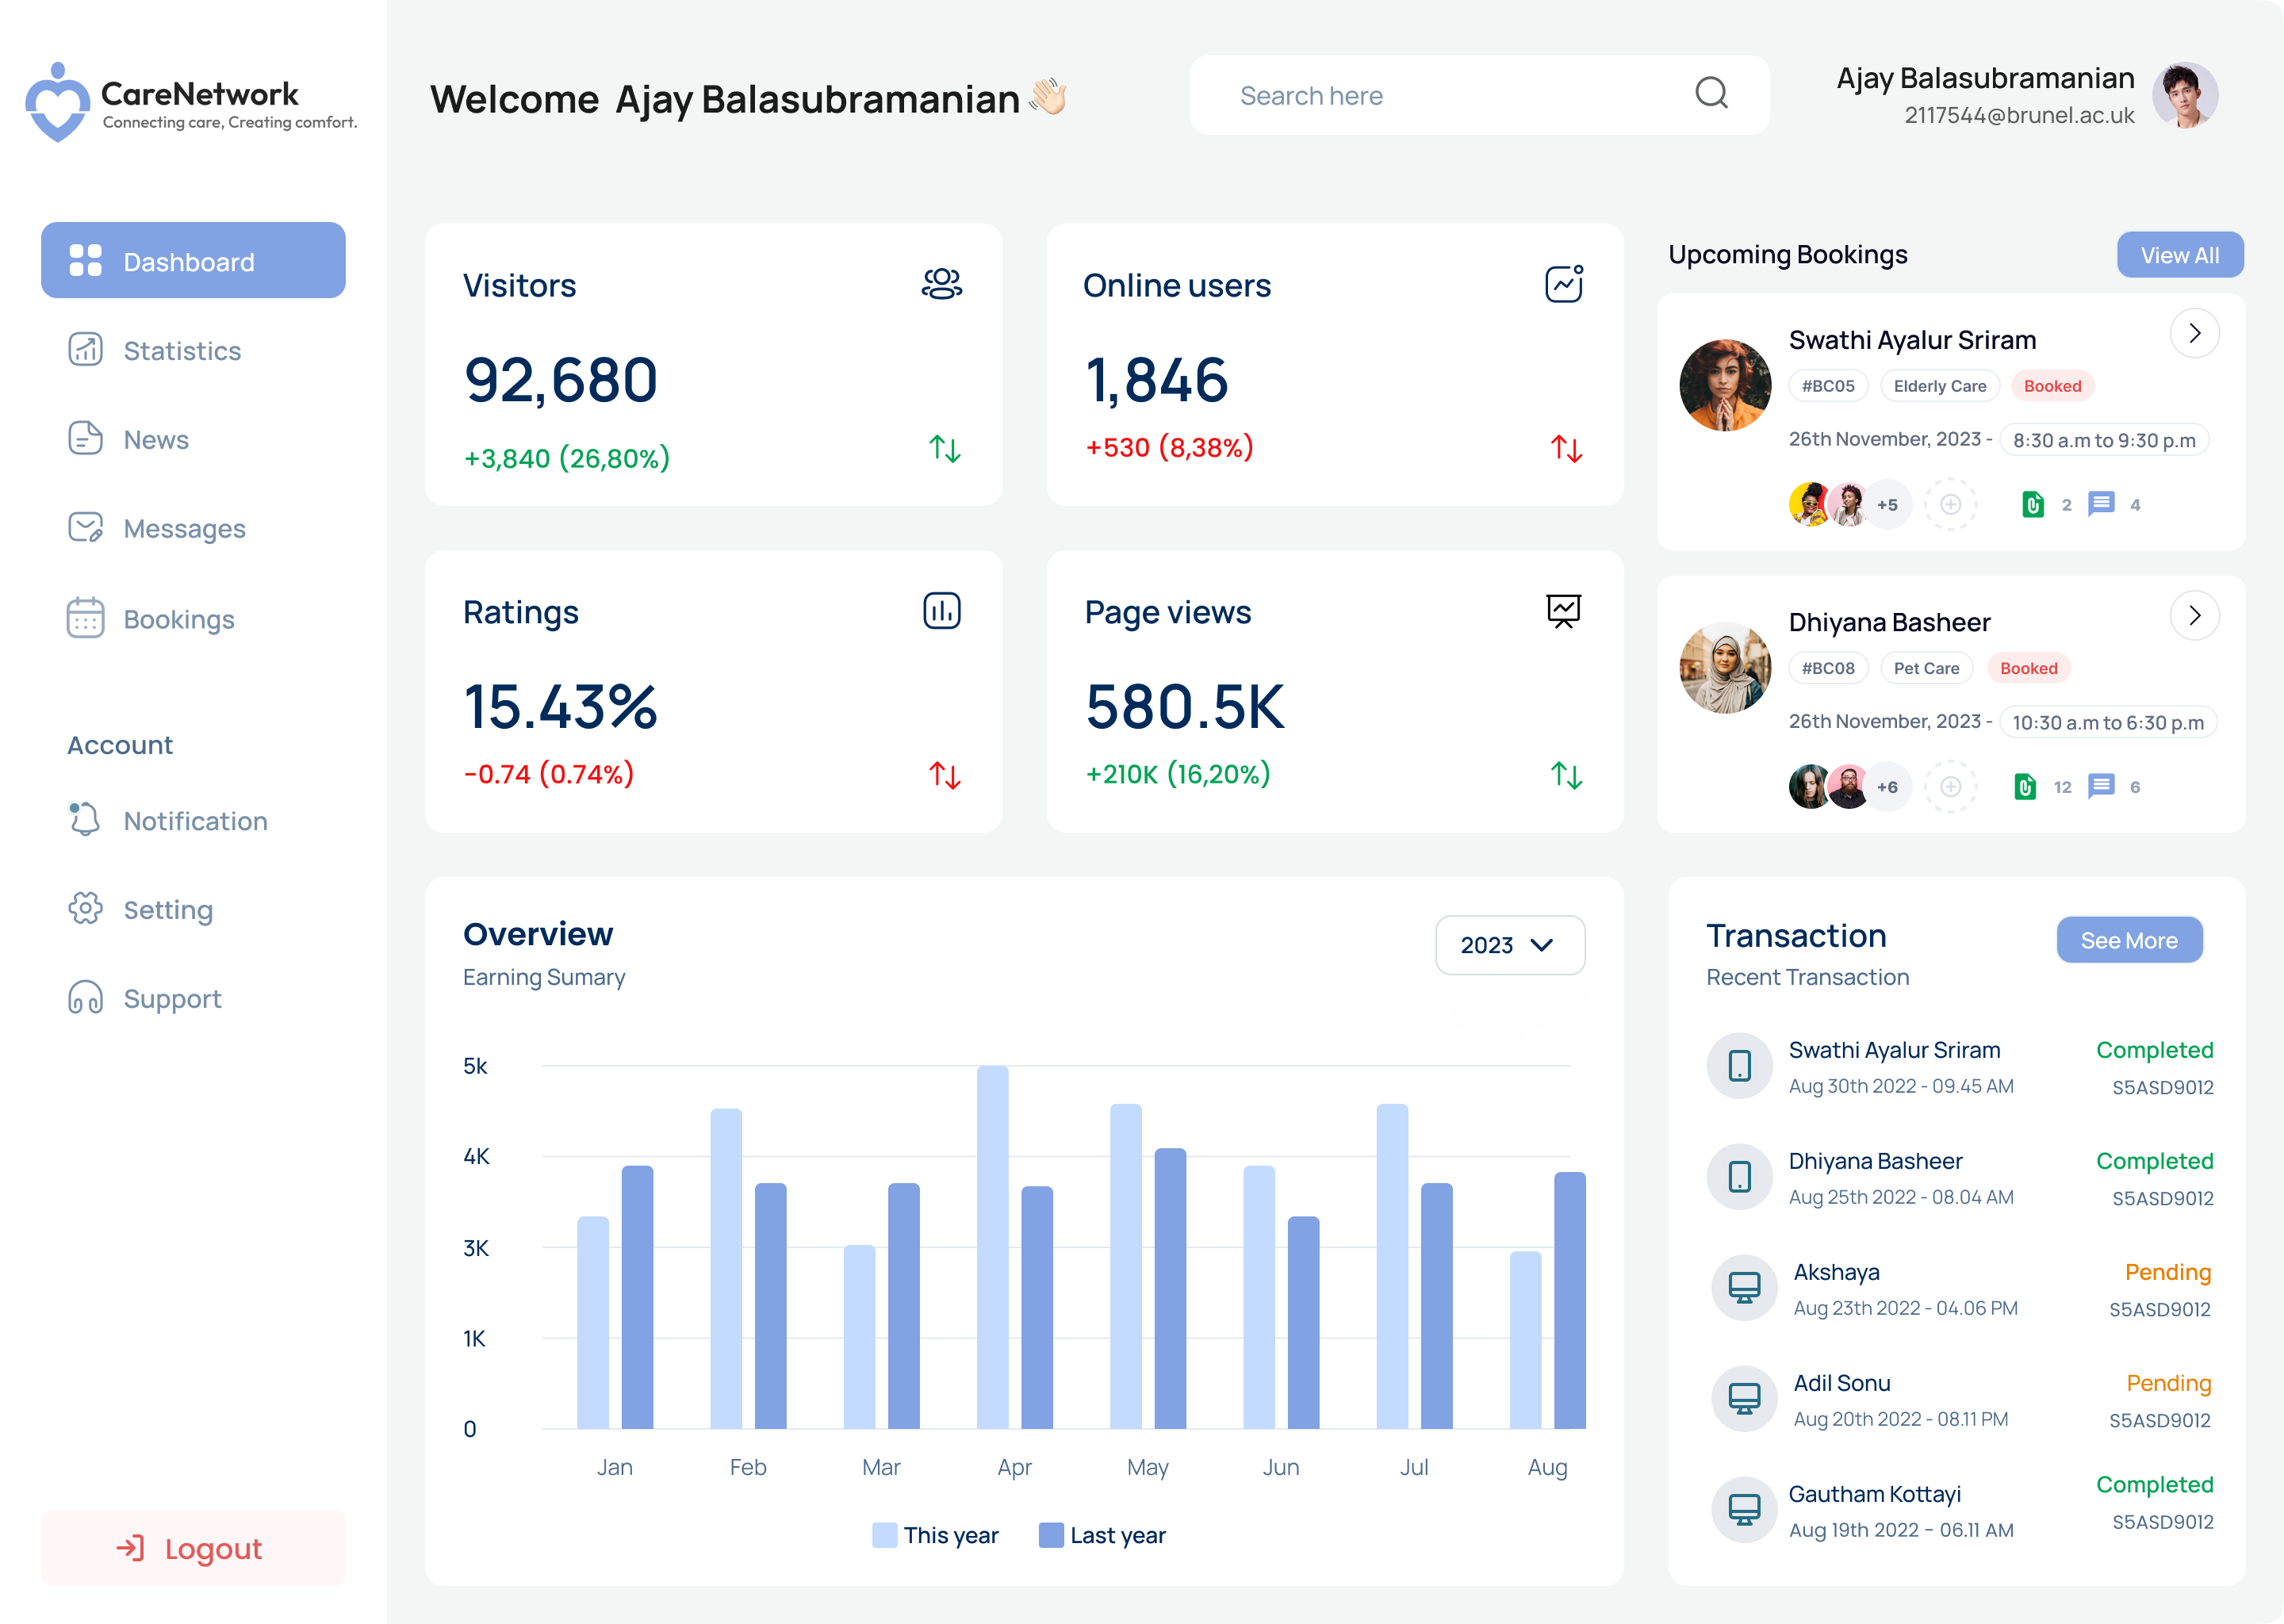Screen dimensions: 2284x1624
Task: Click Elderly Care tag
Action: tap(1939, 386)
